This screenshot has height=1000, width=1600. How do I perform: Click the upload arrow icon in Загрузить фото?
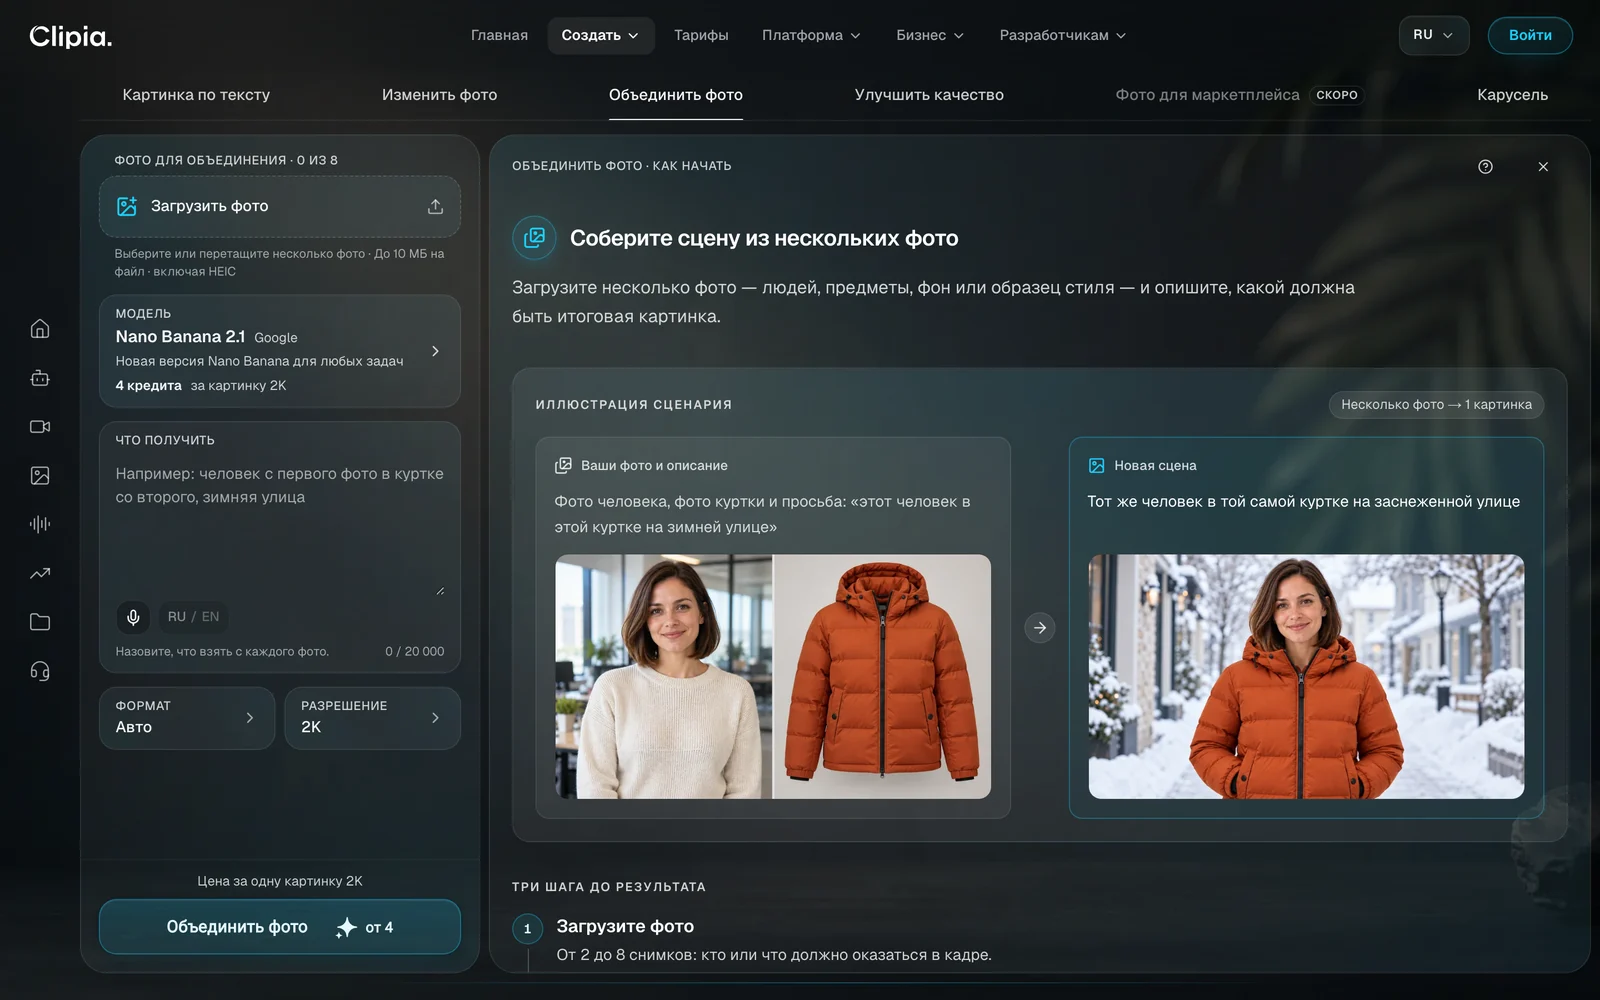tap(435, 206)
